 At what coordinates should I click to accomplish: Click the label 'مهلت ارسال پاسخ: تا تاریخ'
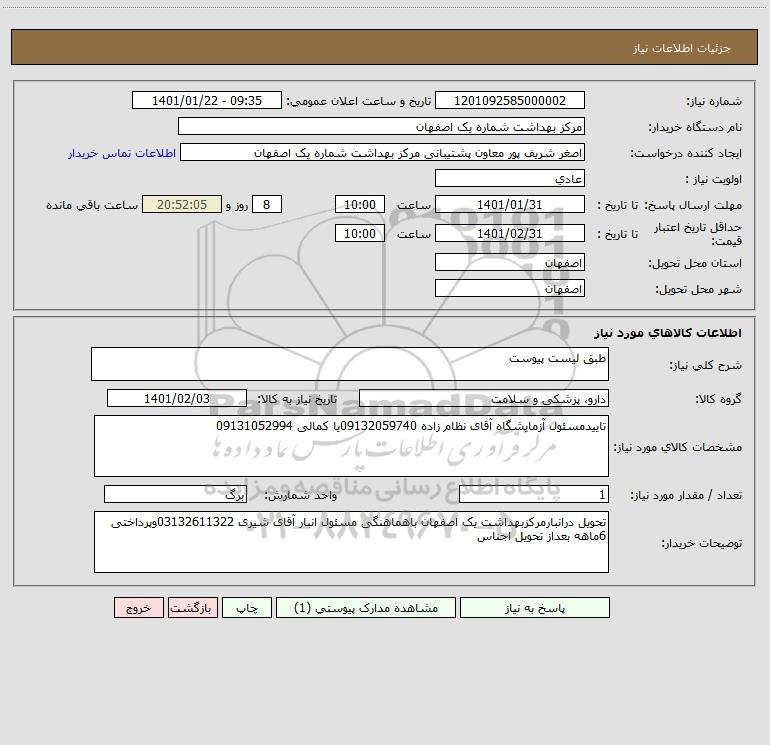point(669,205)
